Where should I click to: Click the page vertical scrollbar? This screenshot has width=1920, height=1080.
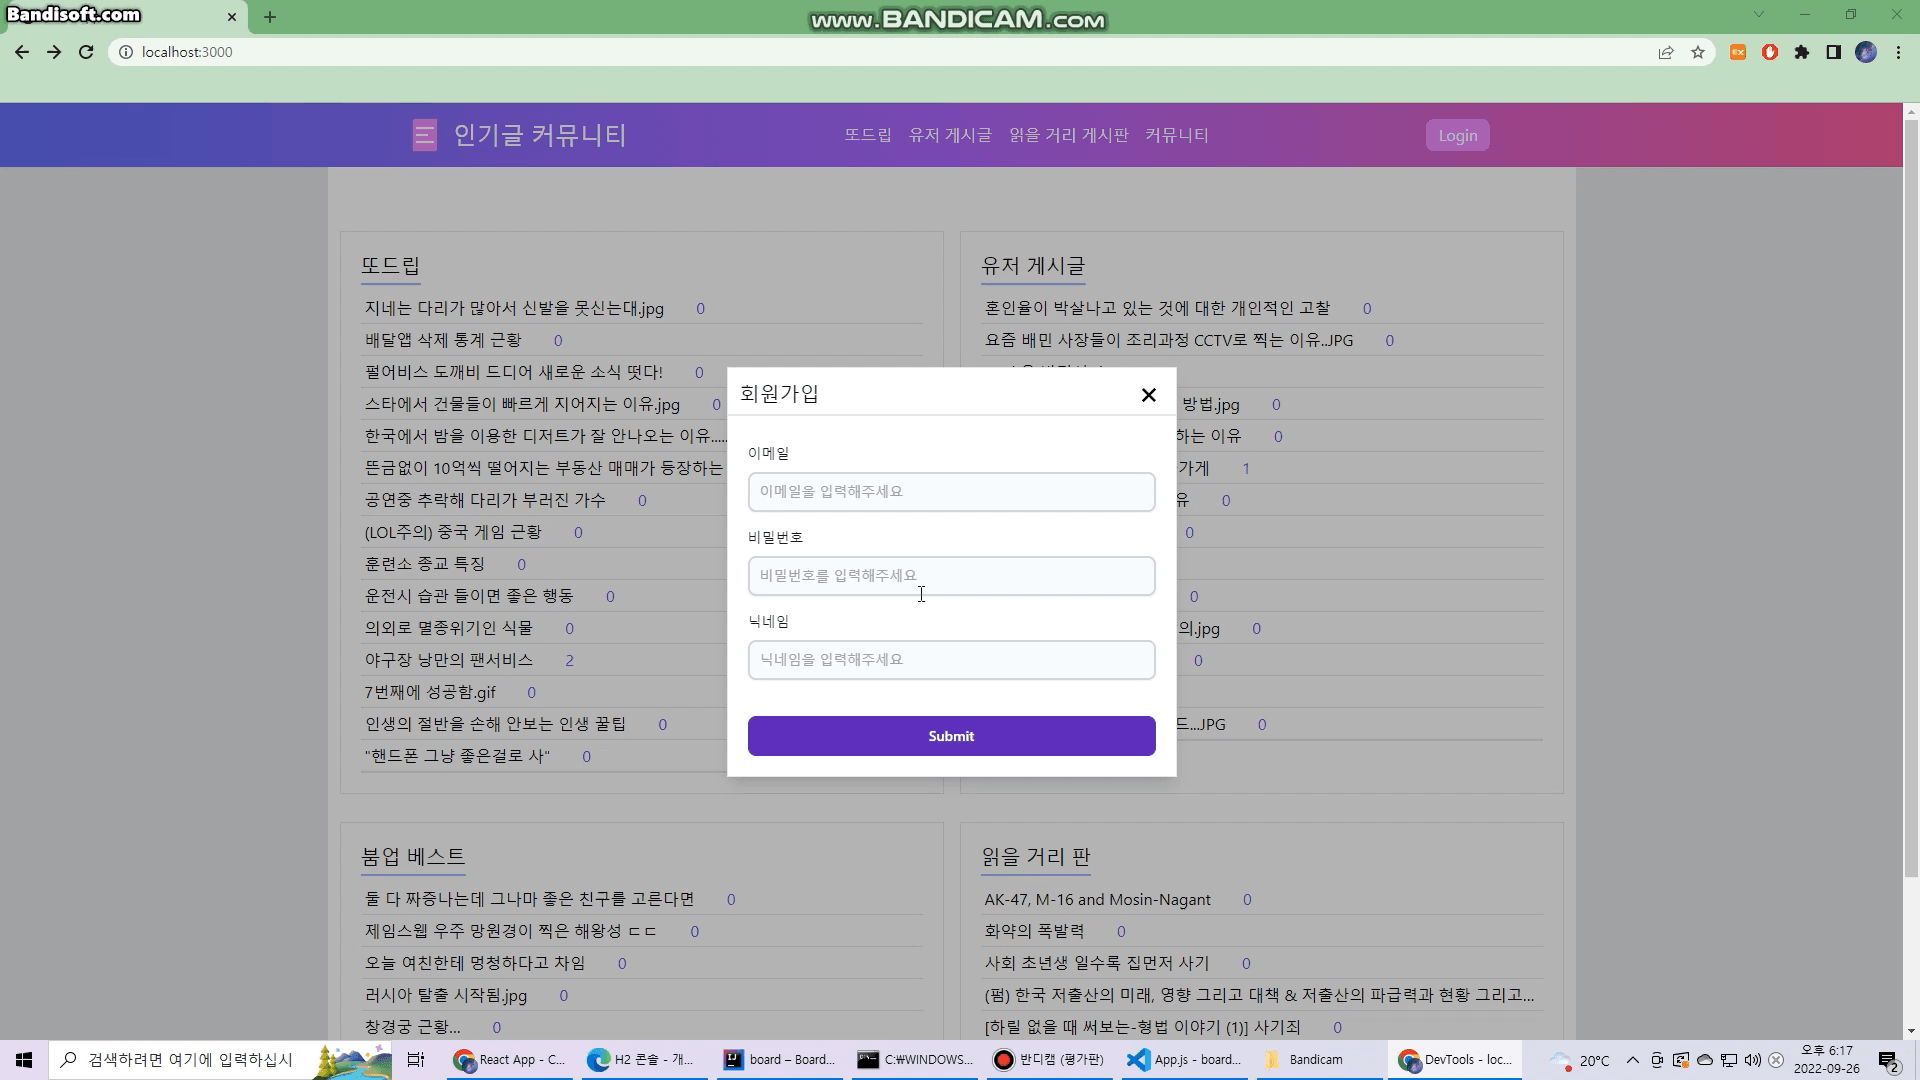[x=1911, y=500]
